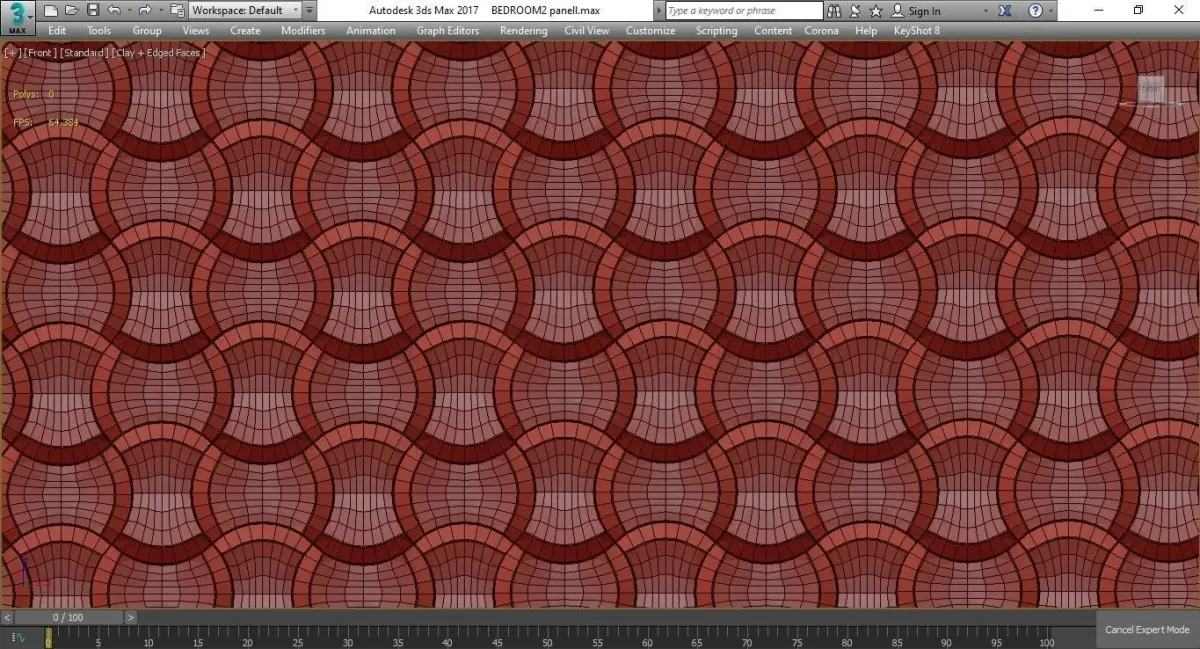Image resolution: width=1200 pixels, height=649 pixels.
Task: Open the Civil View menu
Action: [587, 30]
